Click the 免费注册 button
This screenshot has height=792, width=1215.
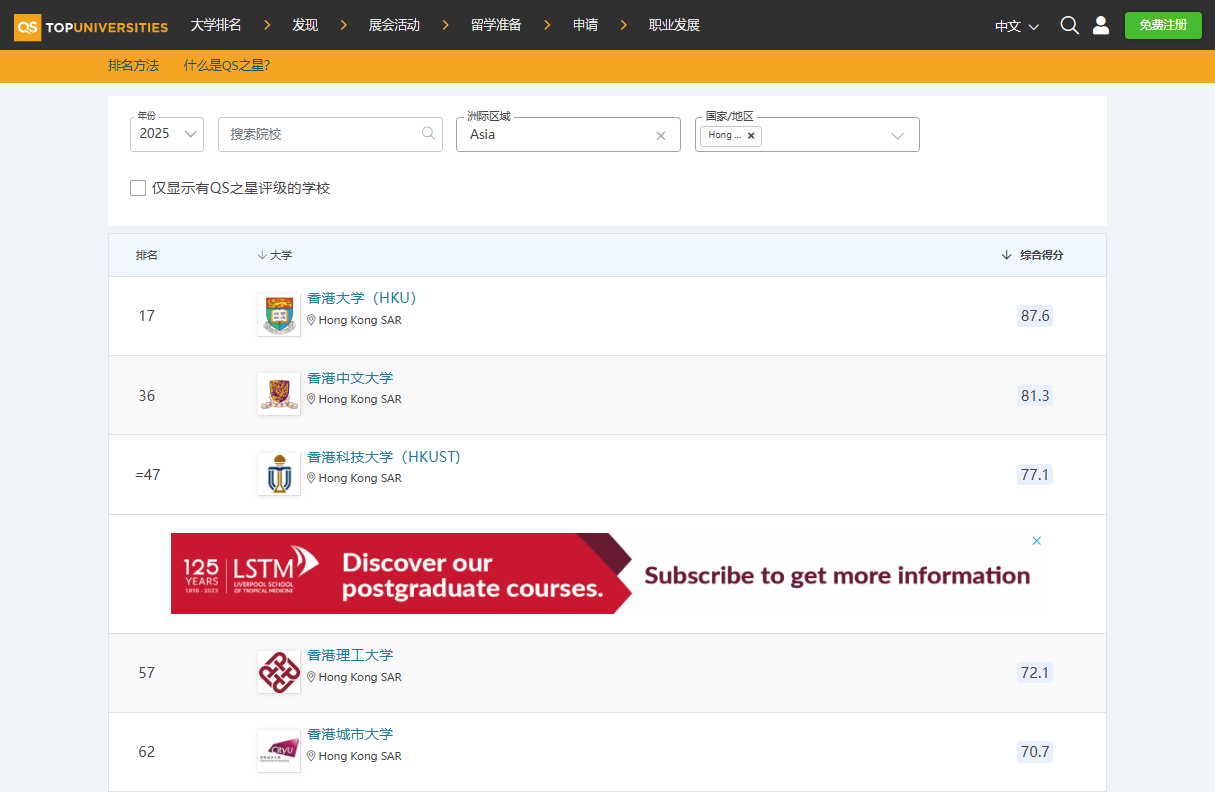(1163, 25)
